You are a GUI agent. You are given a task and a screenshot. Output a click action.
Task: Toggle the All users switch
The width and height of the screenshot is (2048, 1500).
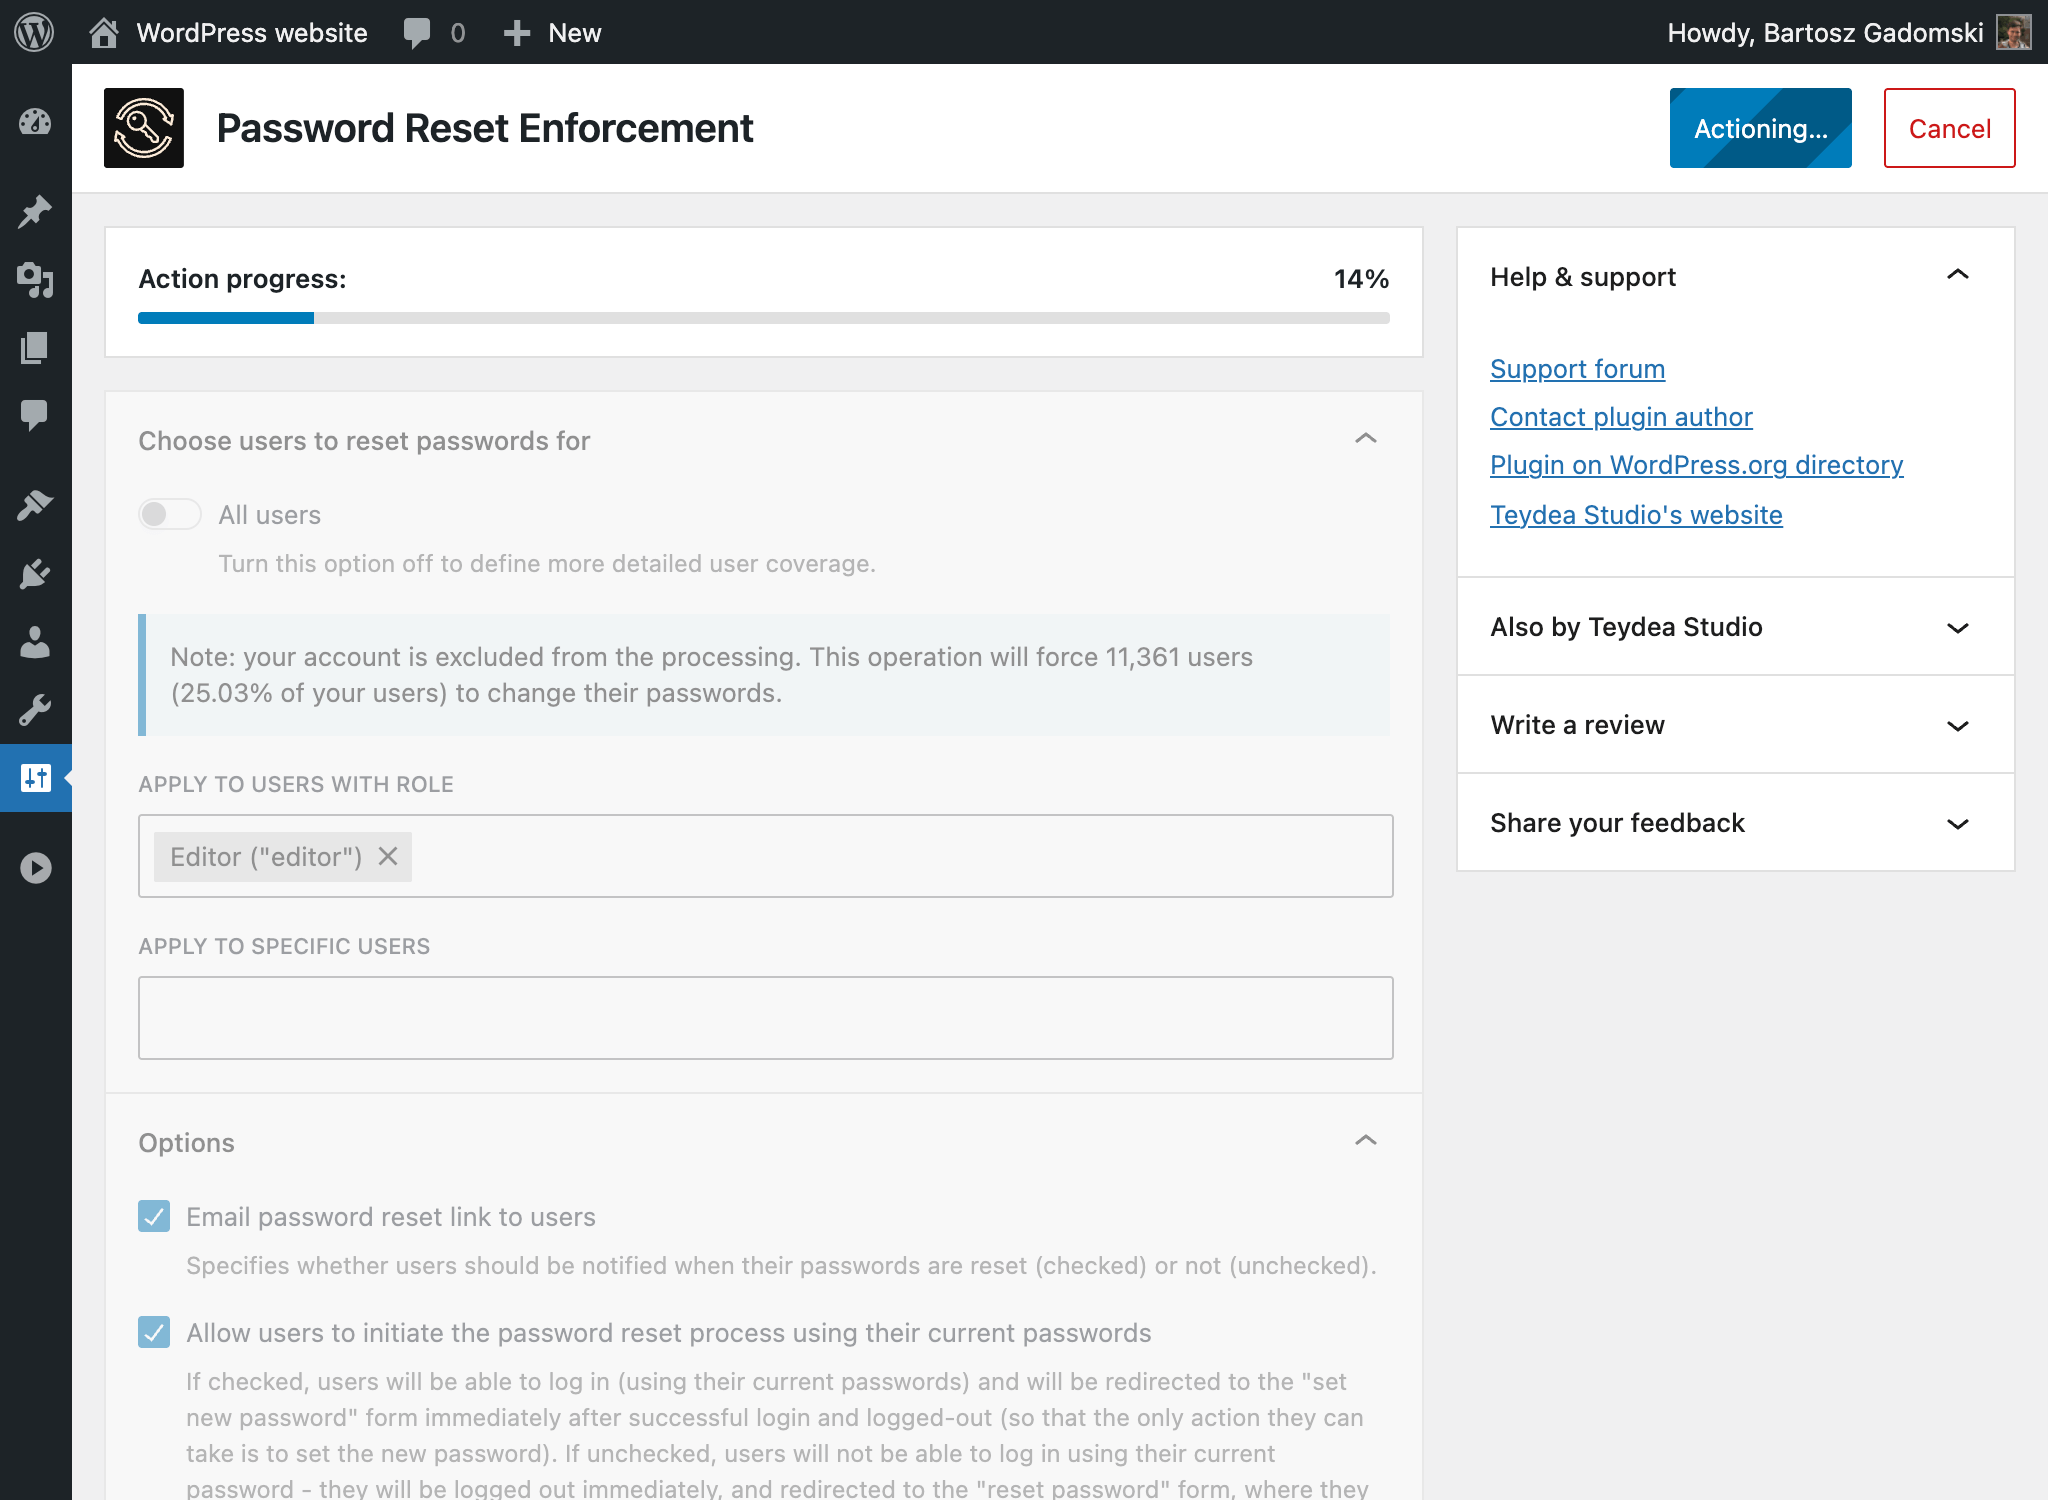pos(169,514)
